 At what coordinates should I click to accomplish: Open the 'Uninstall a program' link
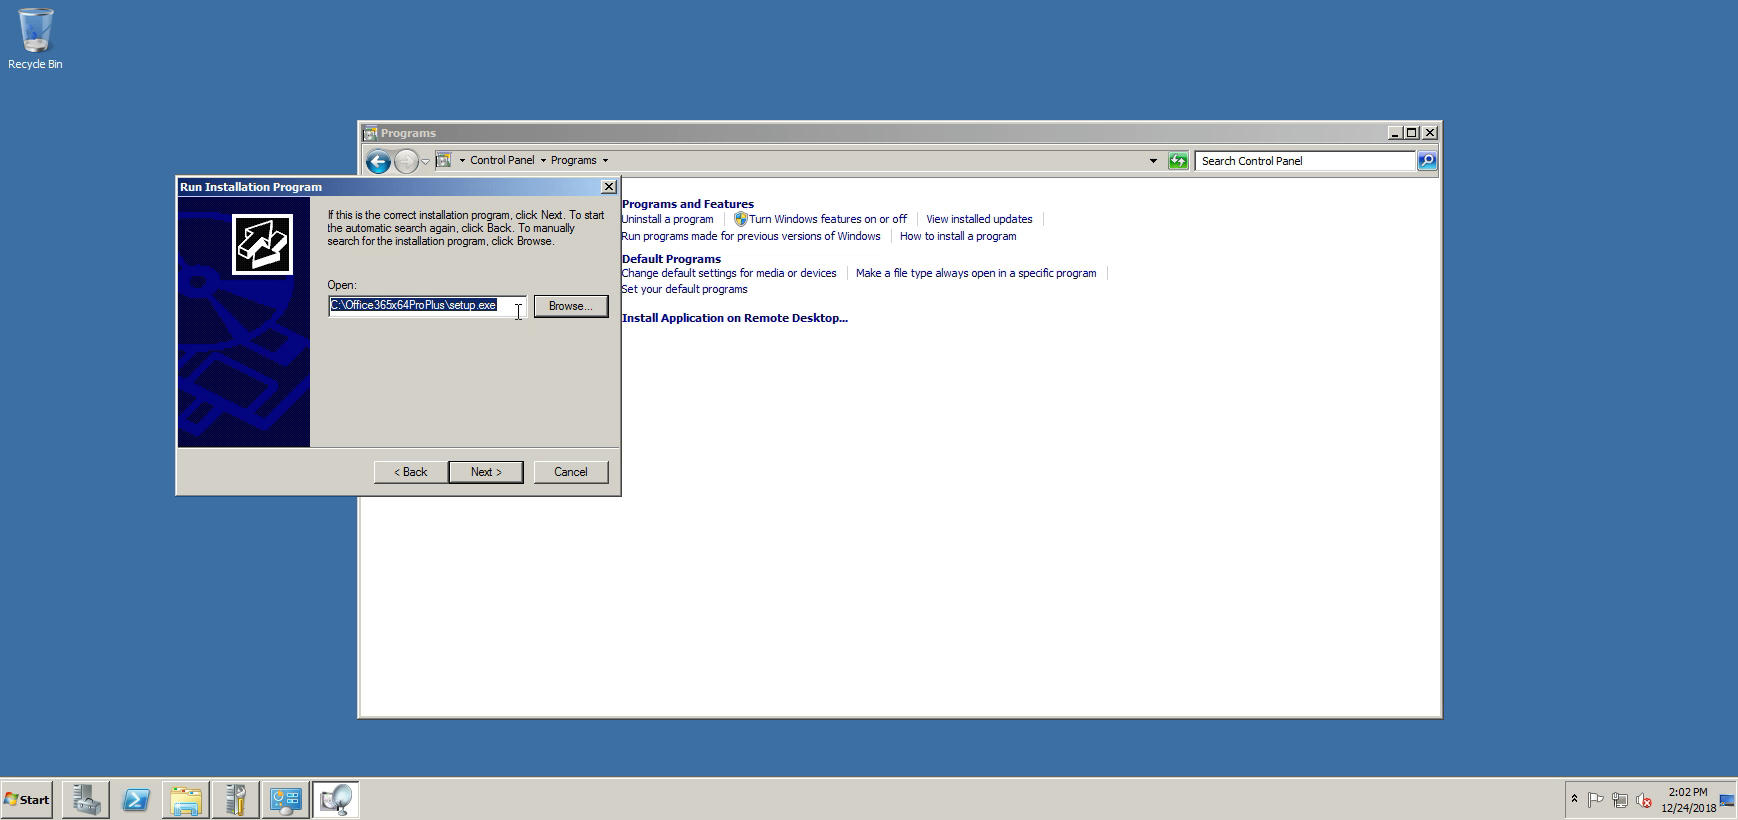point(667,219)
